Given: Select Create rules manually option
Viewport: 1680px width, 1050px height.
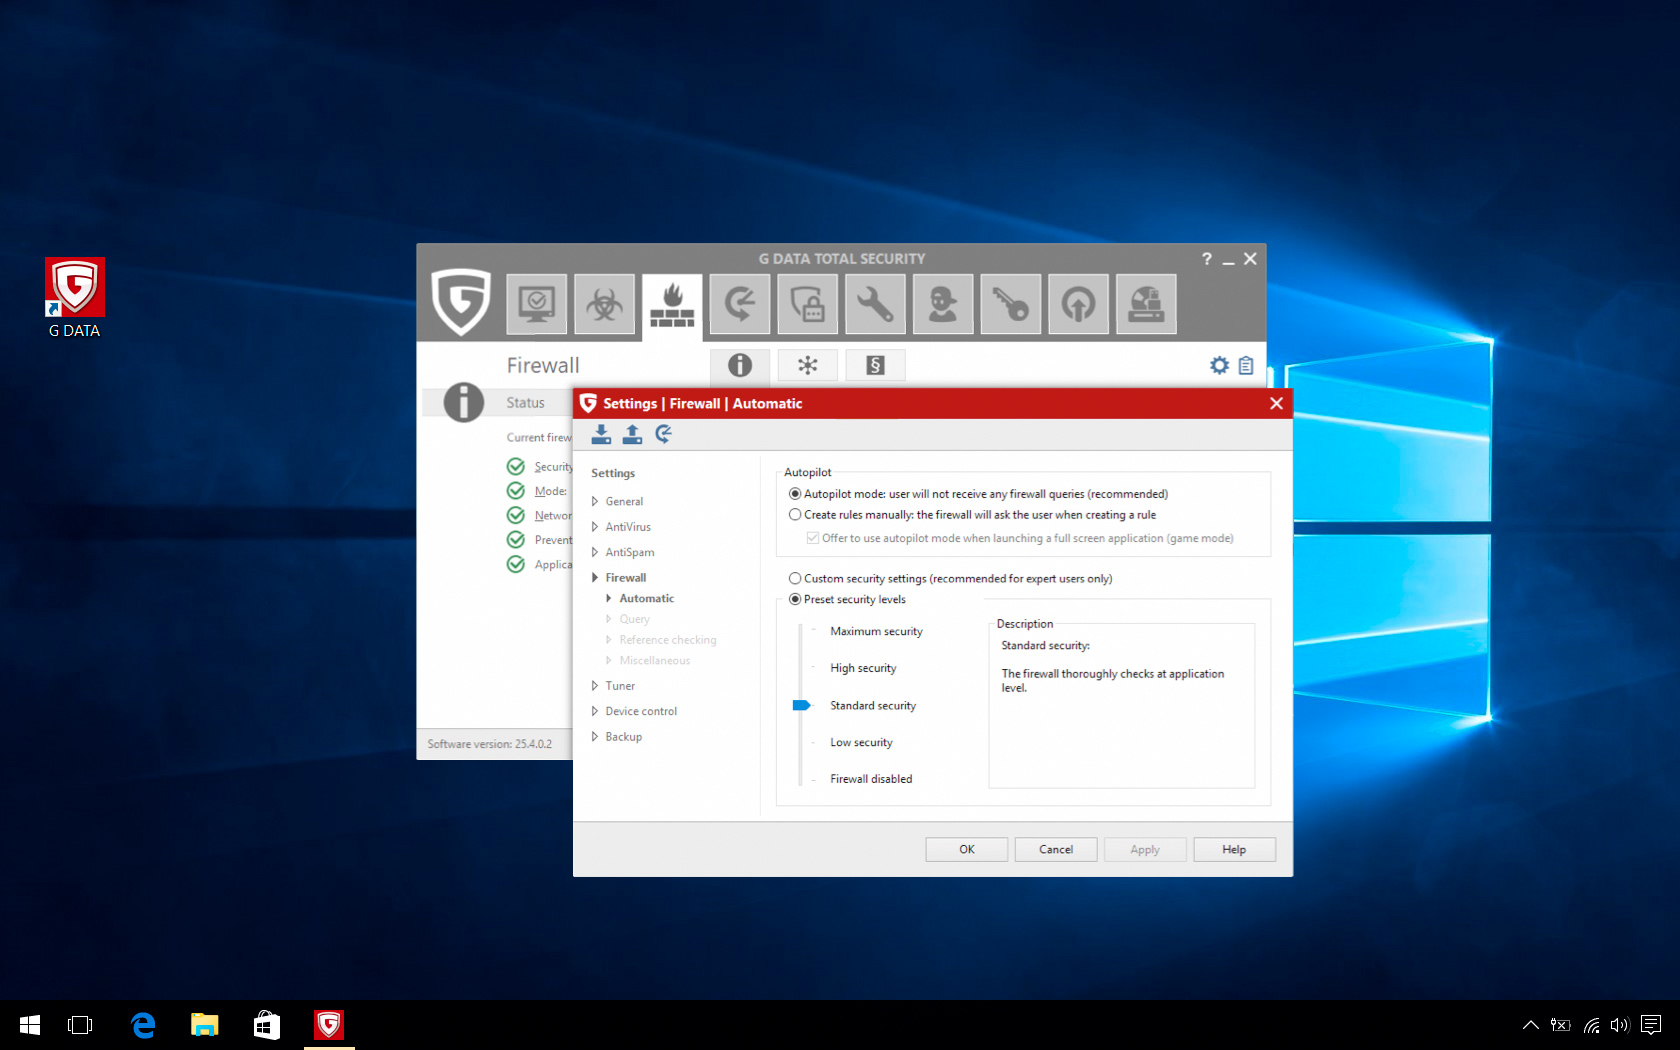Looking at the screenshot, I should tap(795, 514).
